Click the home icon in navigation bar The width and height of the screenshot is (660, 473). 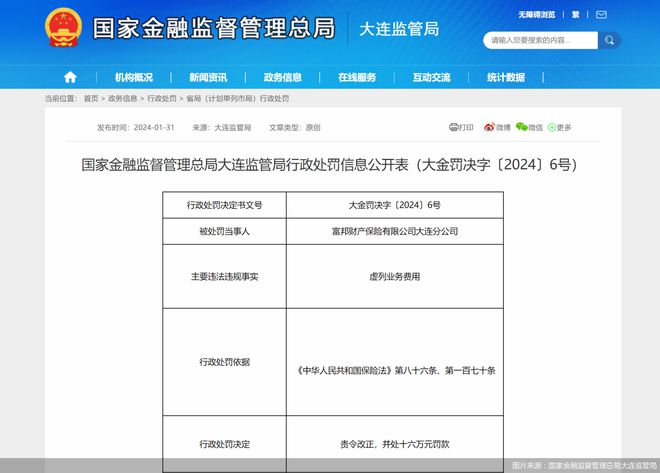coord(70,77)
